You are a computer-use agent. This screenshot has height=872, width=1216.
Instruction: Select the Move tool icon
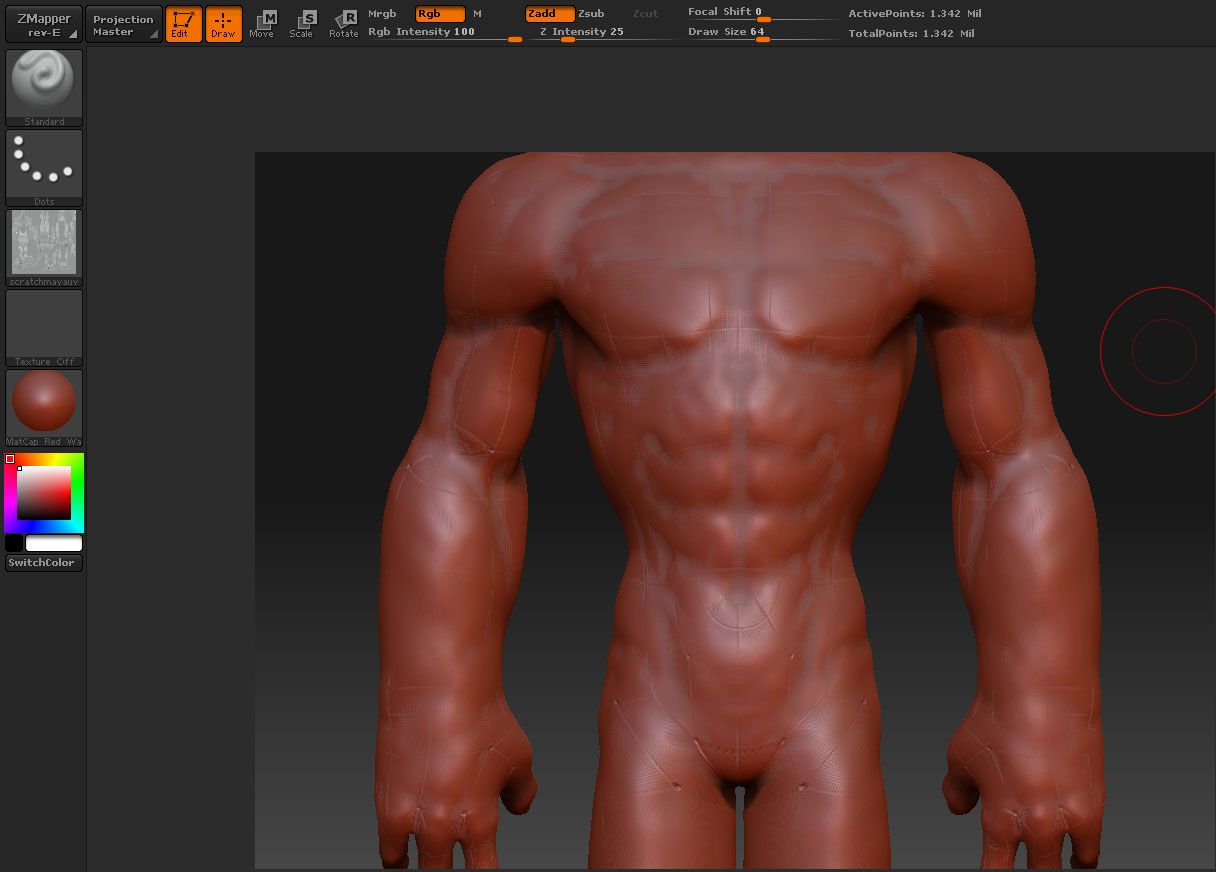[x=262, y=25]
